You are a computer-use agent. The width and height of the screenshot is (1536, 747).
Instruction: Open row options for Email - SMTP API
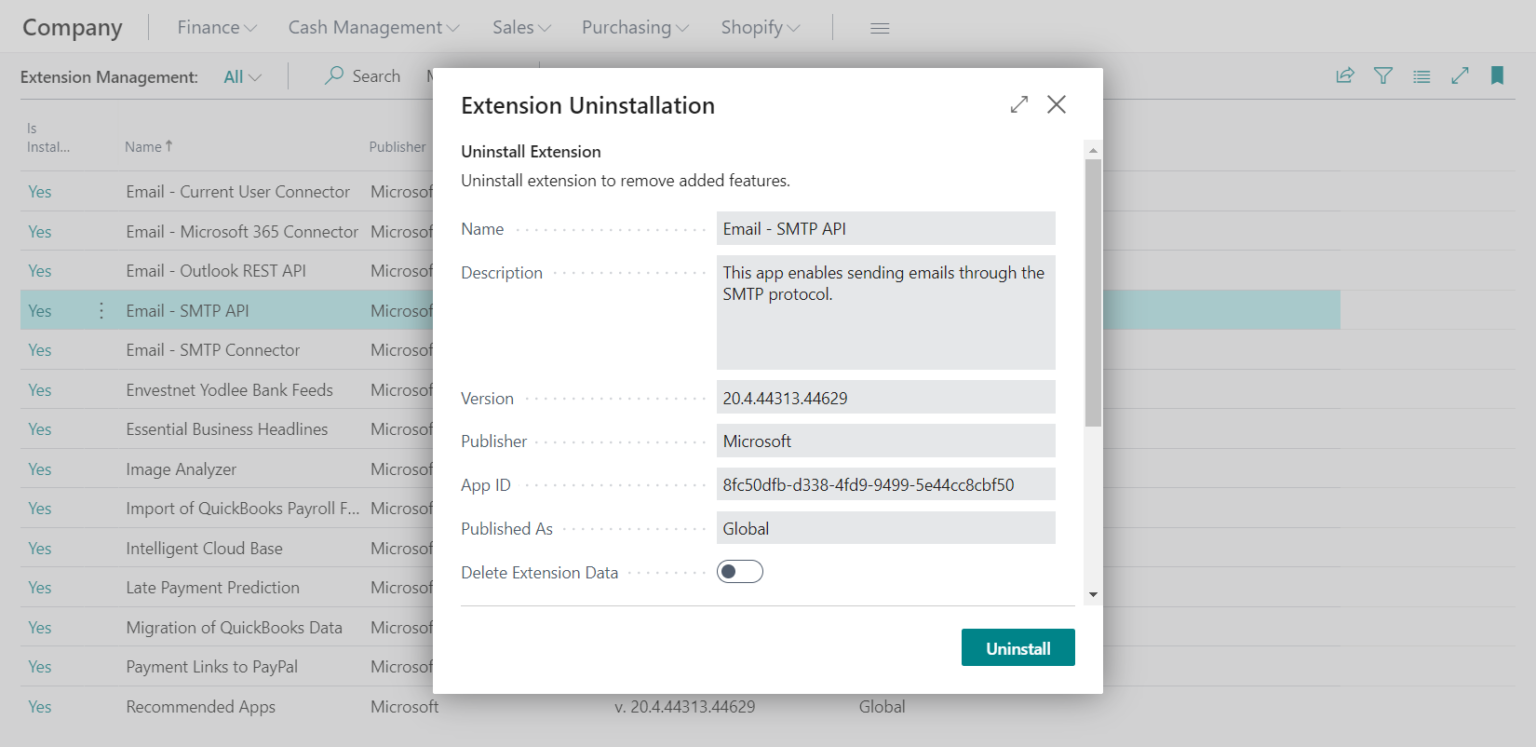coord(101,311)
